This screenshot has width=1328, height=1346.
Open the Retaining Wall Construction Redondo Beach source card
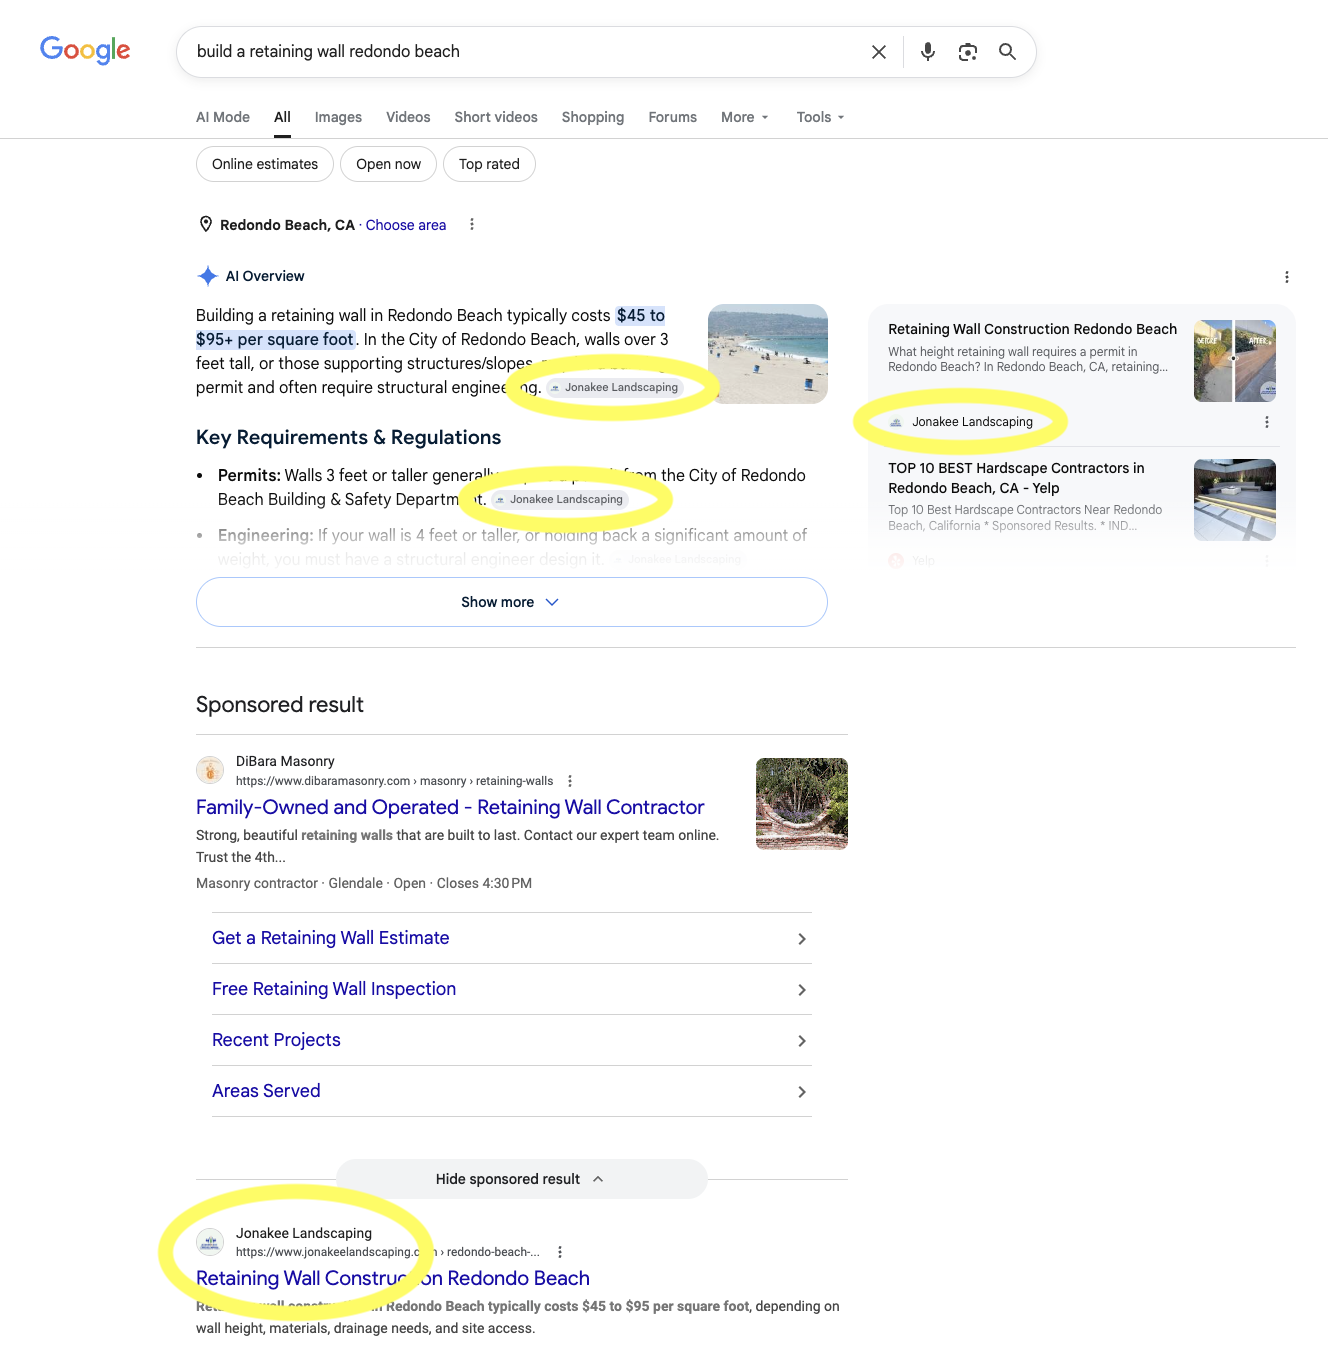[1032, 329]
